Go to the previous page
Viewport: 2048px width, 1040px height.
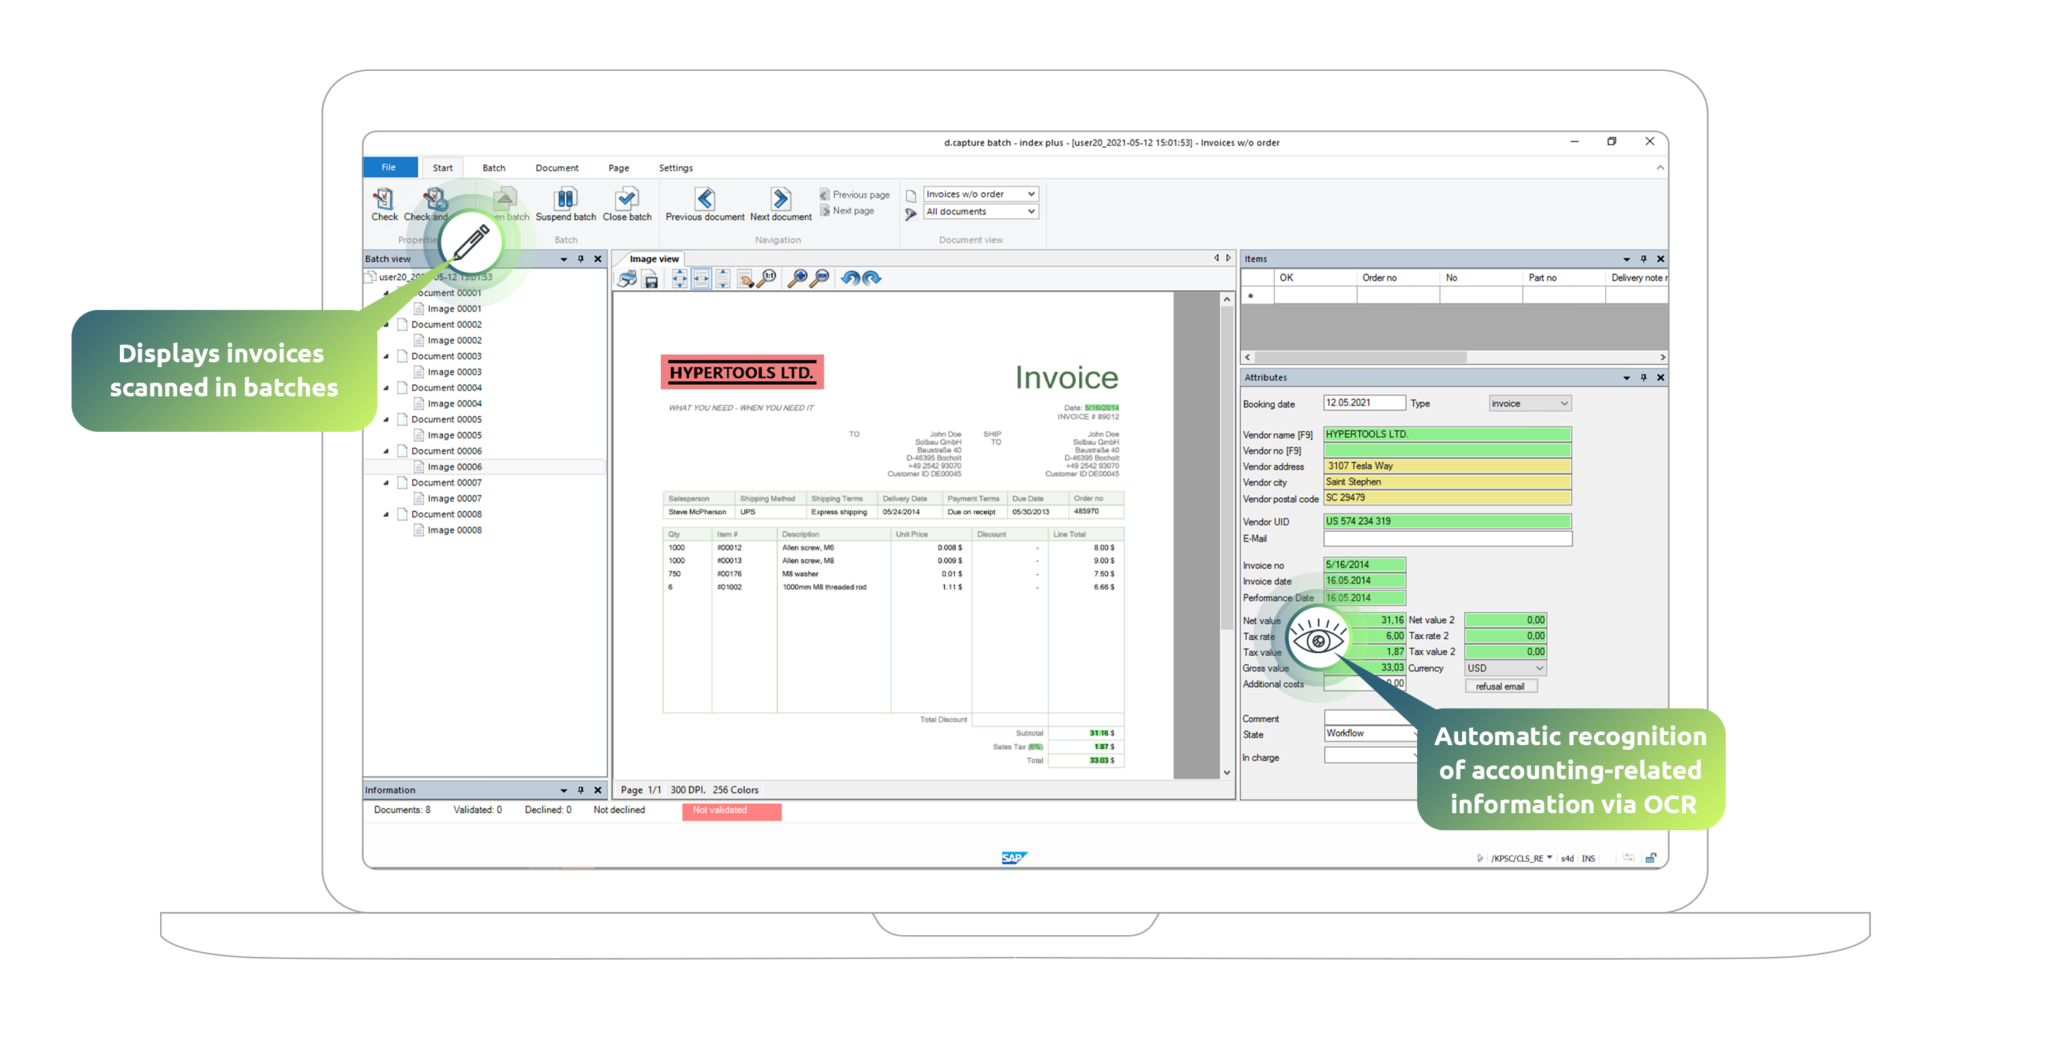click(854, 194)
